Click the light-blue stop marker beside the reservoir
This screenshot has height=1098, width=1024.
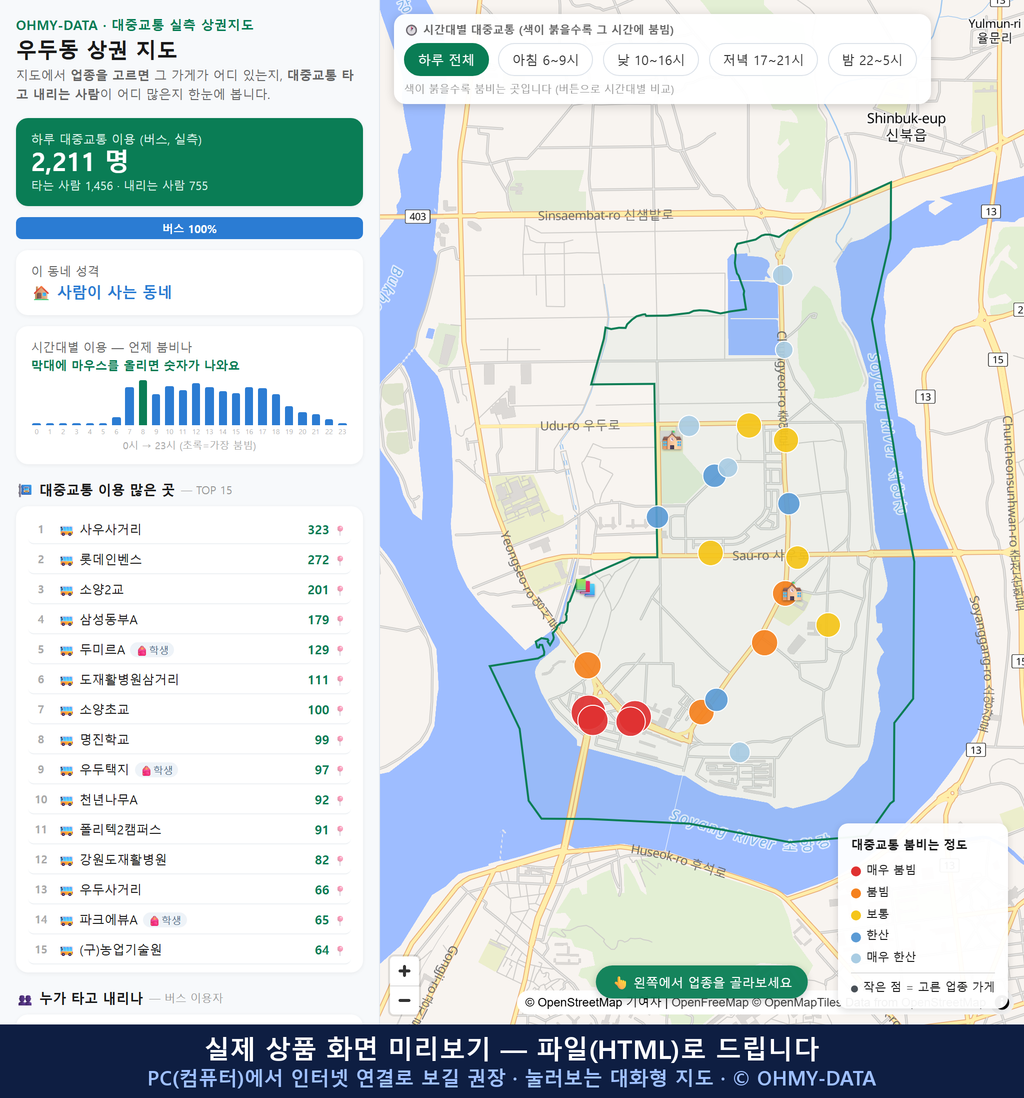point(782,275)
